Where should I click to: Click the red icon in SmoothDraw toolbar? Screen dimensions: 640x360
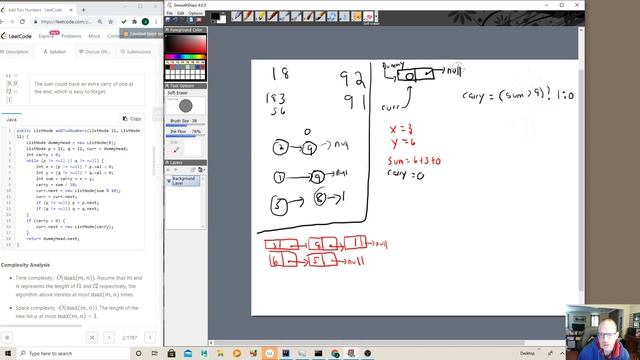tap(199, 19)
